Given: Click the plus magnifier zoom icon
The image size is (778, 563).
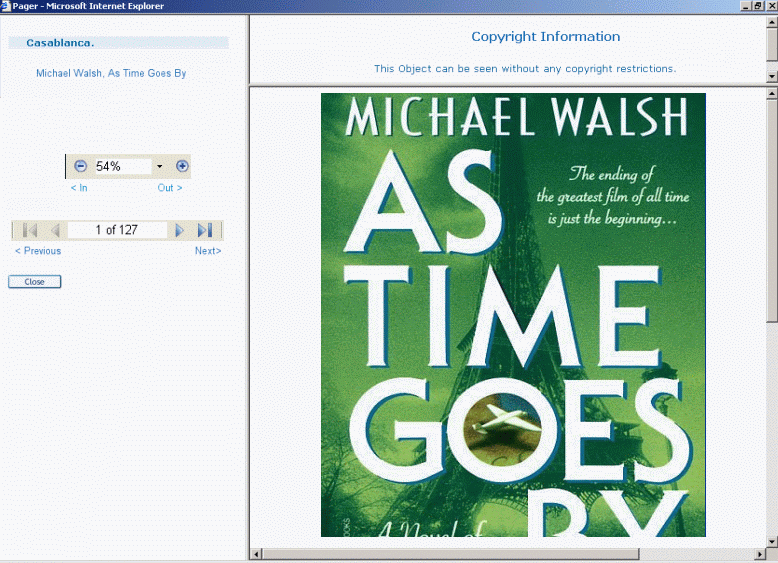Looking at the screenshot, I should click(x=182, y=166).
